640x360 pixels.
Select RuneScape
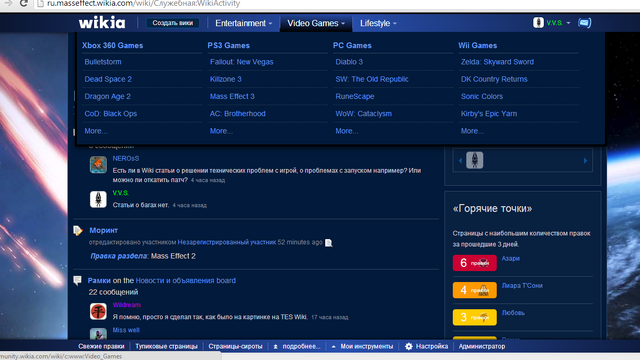(355, 96)
